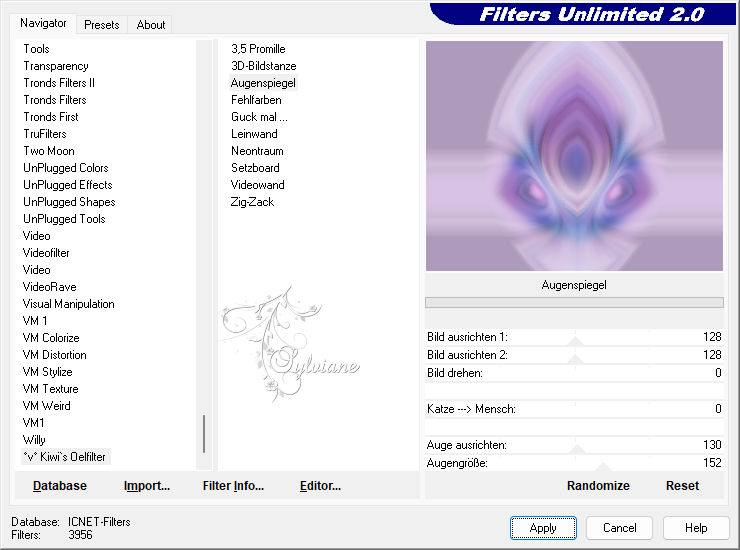The image size is (740, 550).
Task: Select VM1 category
Action: (x=34, y=423)
